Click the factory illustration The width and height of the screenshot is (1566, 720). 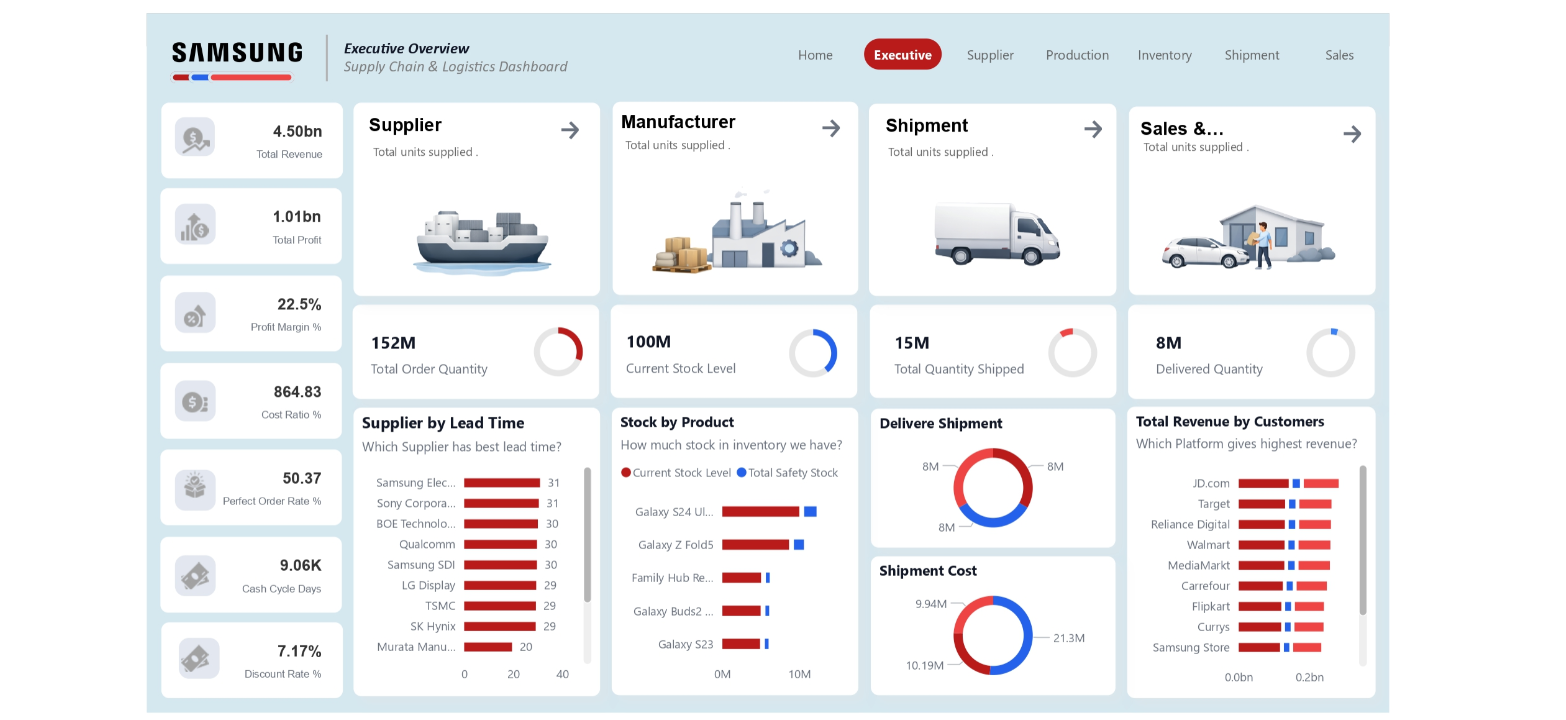(x=737, y=232)
